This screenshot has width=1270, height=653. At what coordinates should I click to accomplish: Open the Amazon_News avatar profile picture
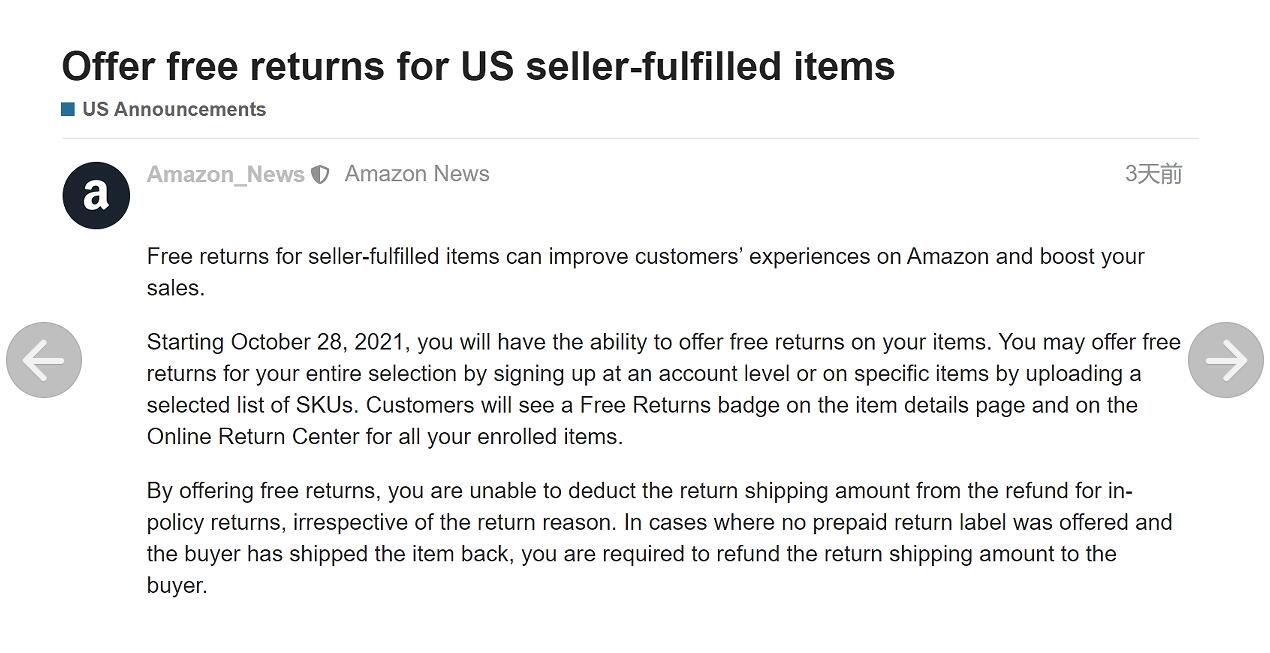96,195
